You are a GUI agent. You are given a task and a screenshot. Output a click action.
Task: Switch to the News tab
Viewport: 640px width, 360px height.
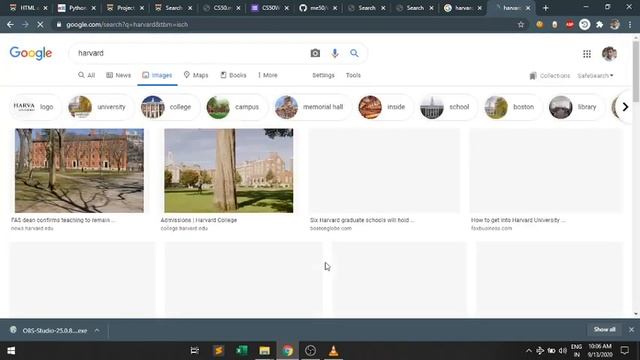[x=119, y=75]
